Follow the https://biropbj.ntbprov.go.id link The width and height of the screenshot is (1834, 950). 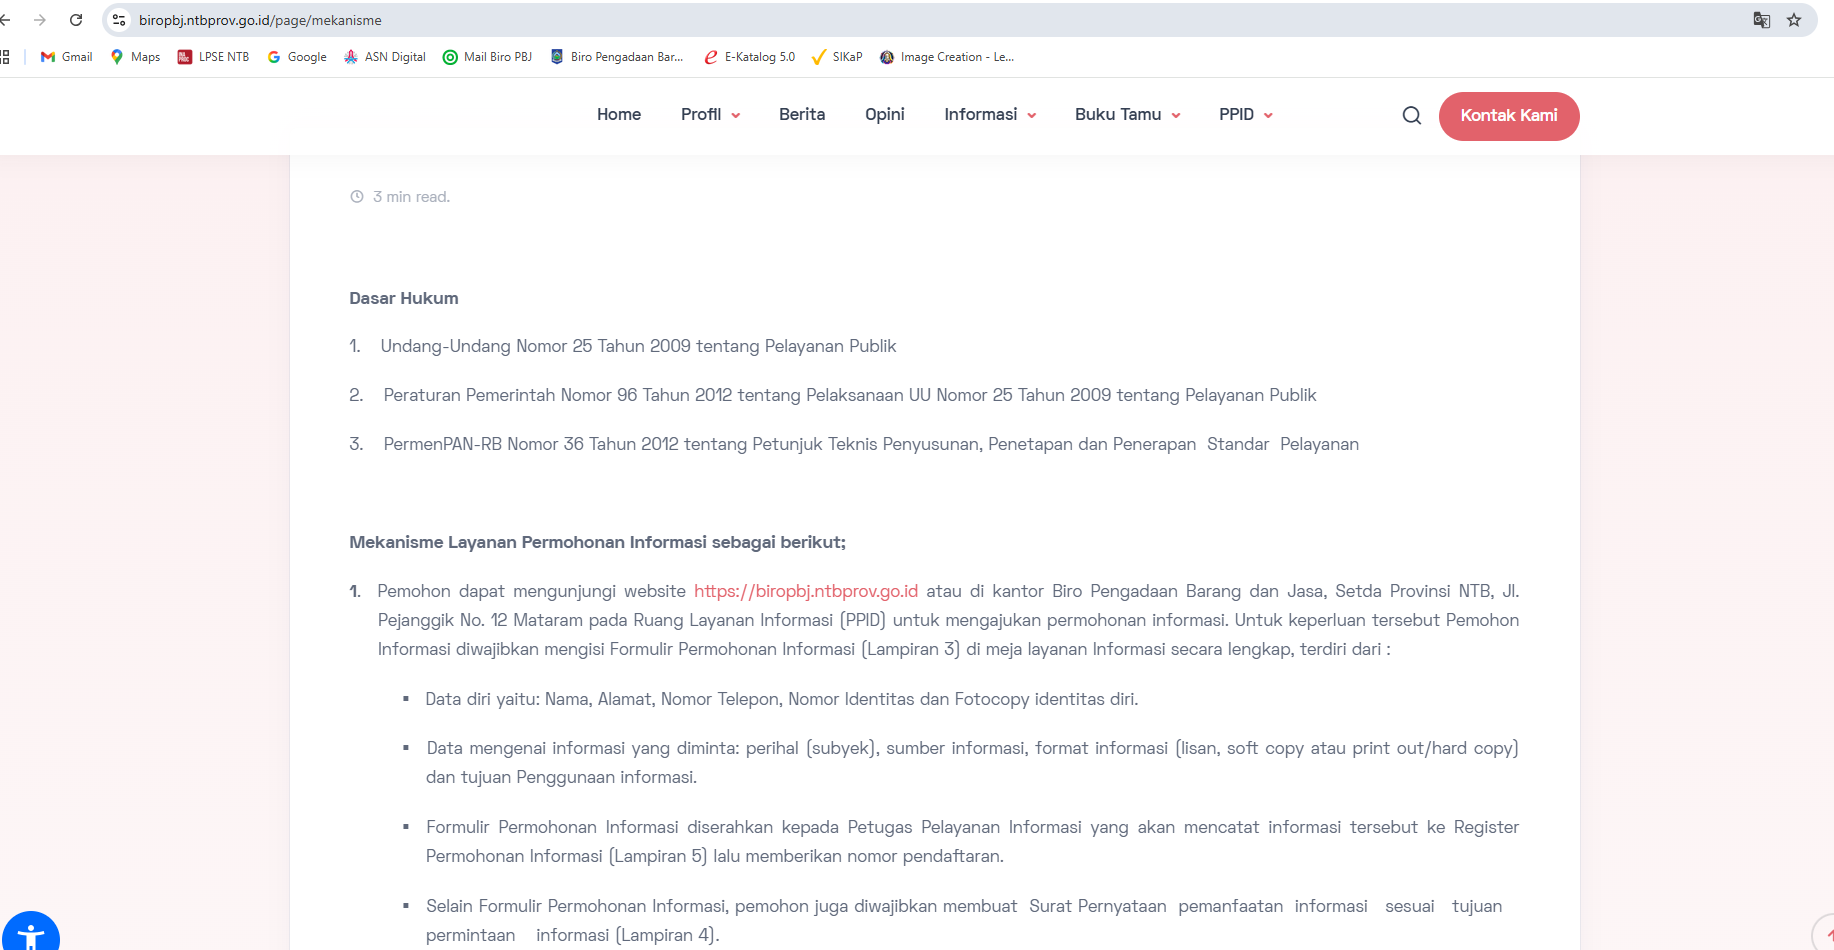pos(805,591)
